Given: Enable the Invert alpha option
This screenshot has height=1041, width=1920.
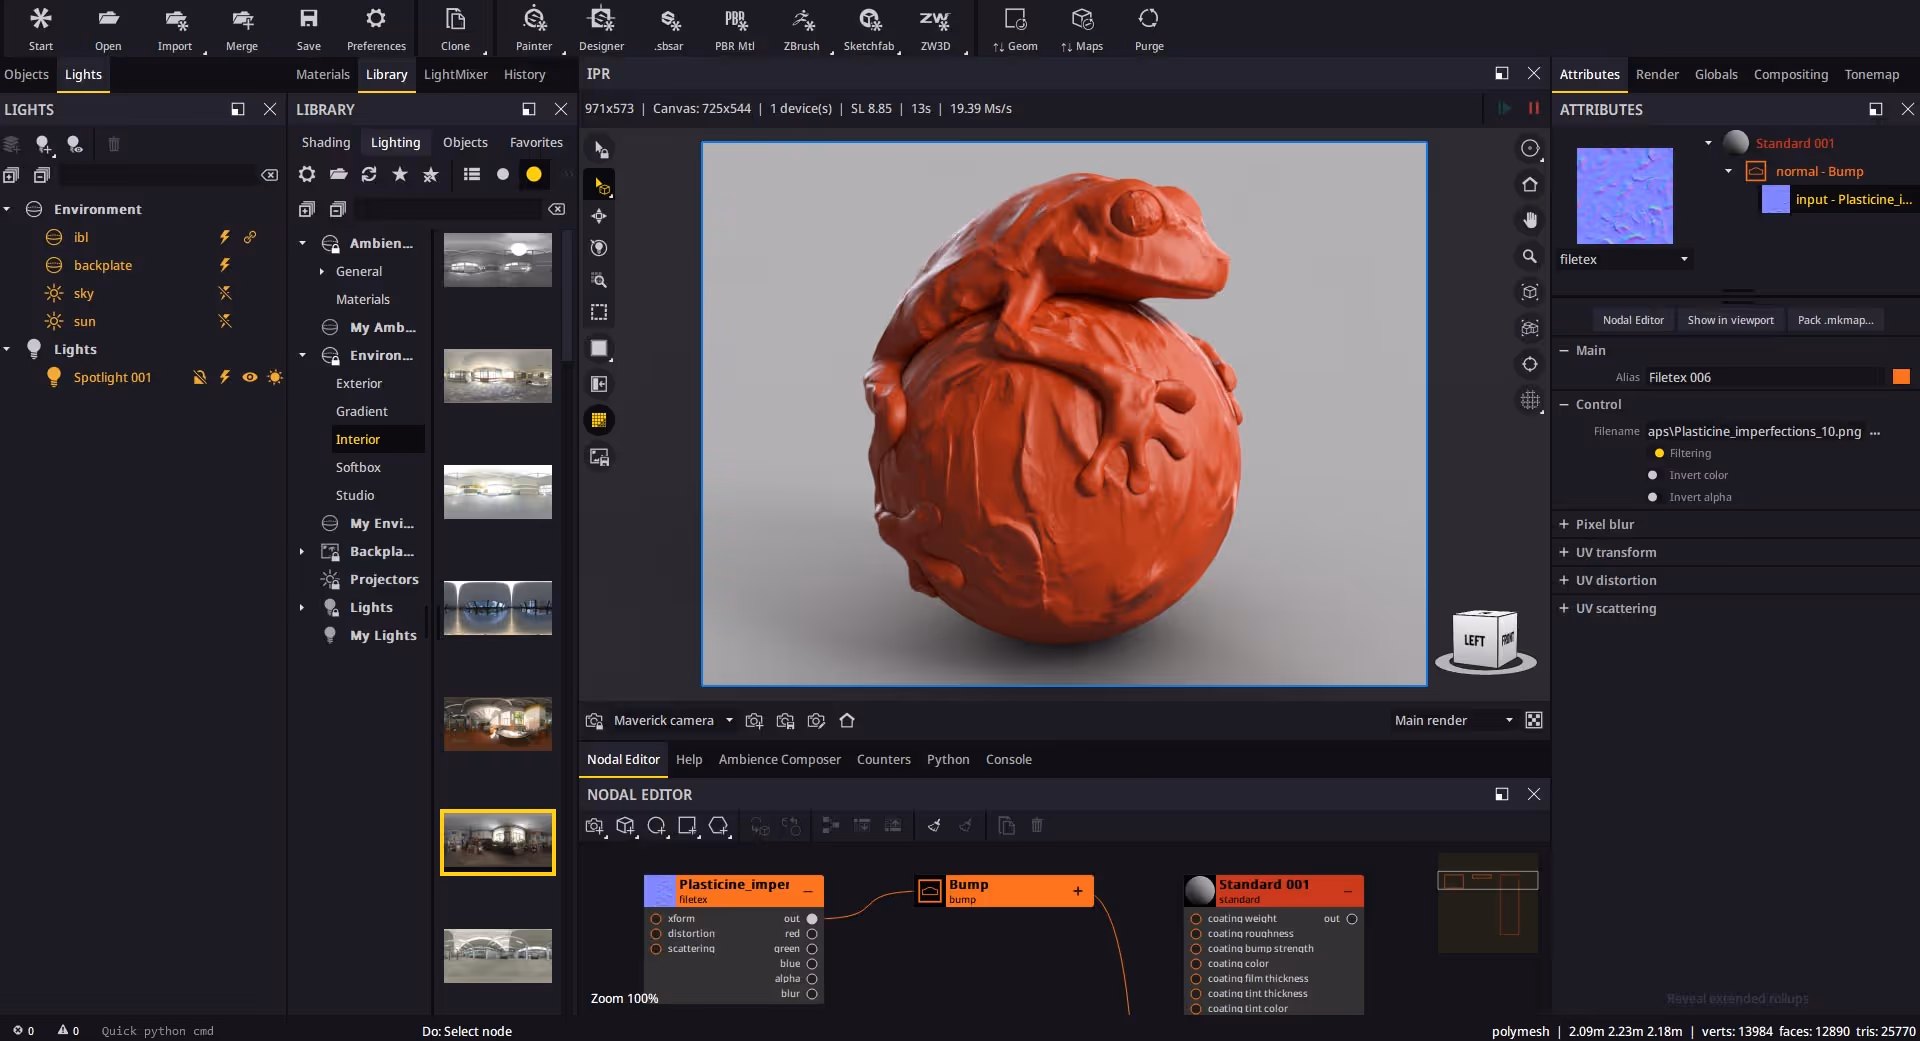Looking at the screenshot, I should 1652,497.
